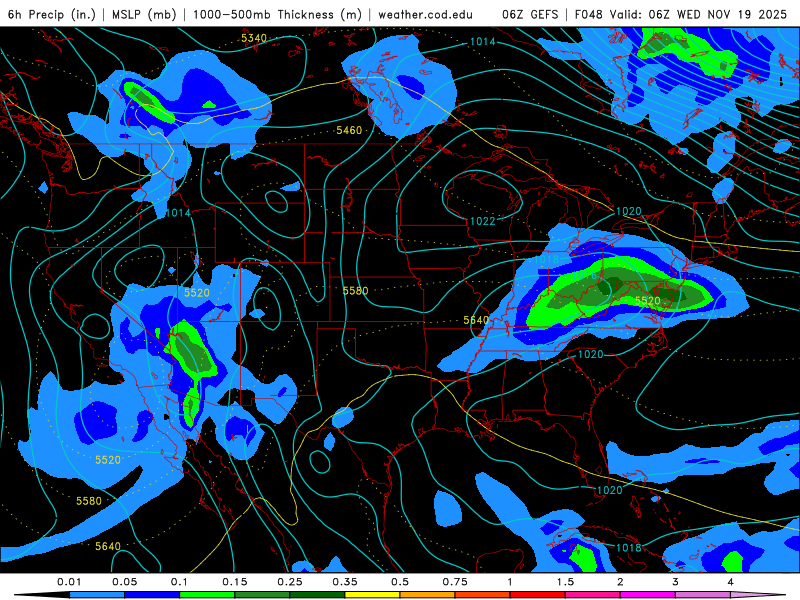
Task: Click the '0.5' legend scale value
Action: pos(400,582)
